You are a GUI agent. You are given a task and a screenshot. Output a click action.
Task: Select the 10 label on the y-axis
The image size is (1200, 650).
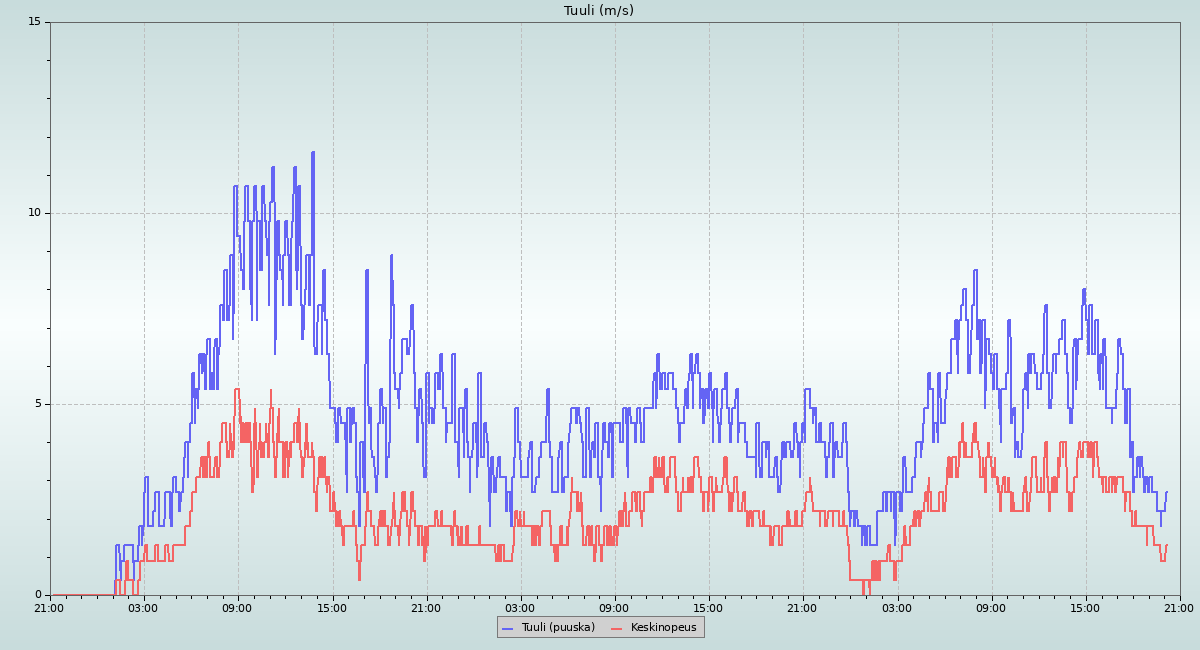coord(34,213)
